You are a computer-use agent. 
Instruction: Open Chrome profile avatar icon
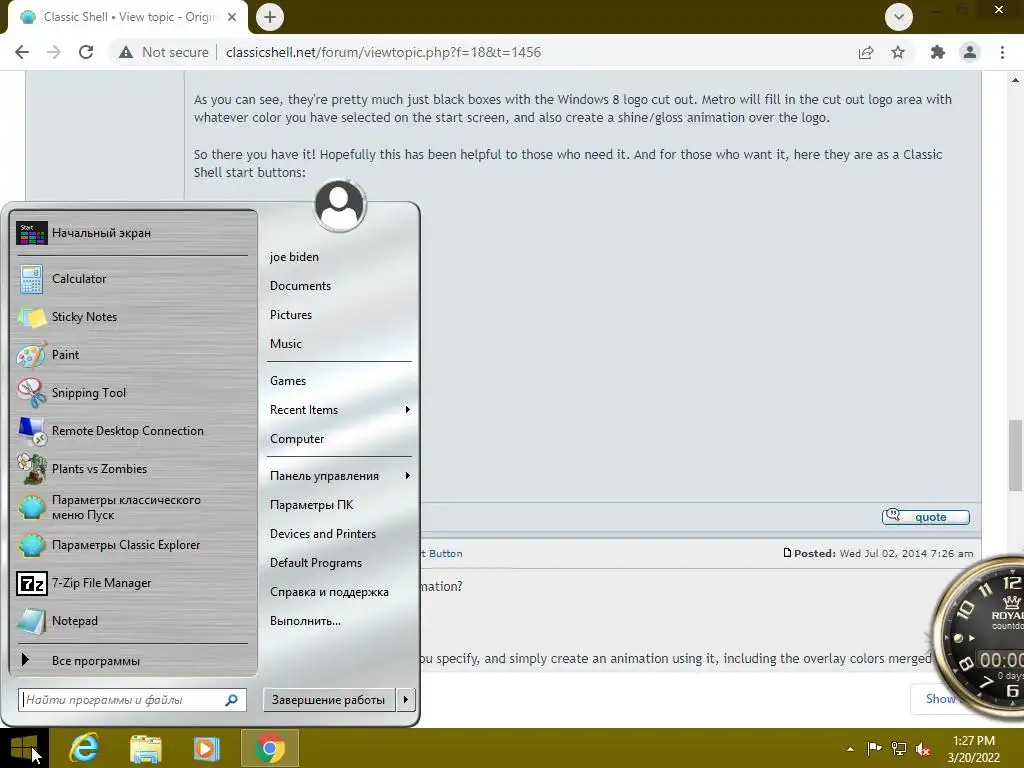pos(970,52)
